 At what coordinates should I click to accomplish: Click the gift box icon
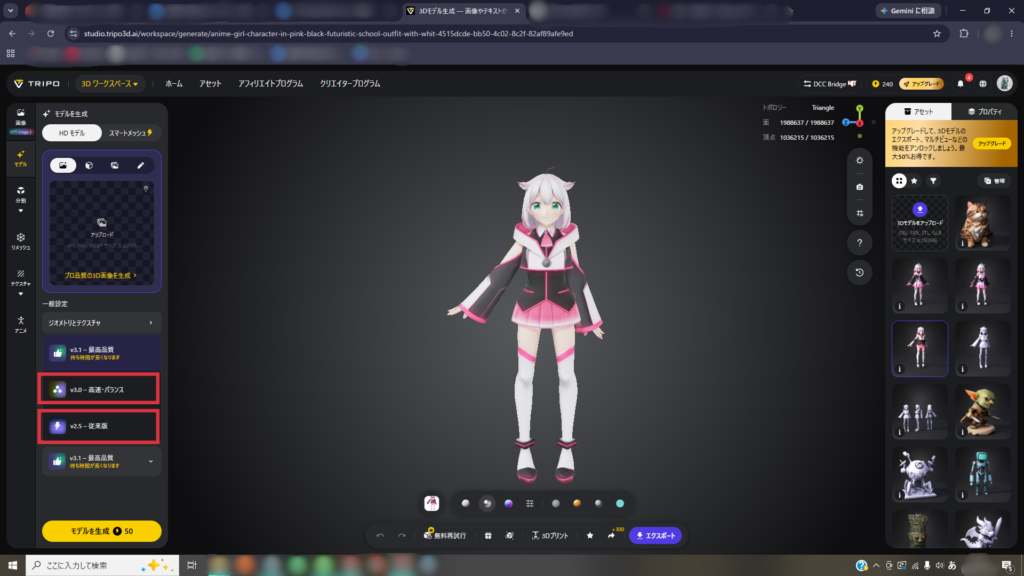[488, 536]
